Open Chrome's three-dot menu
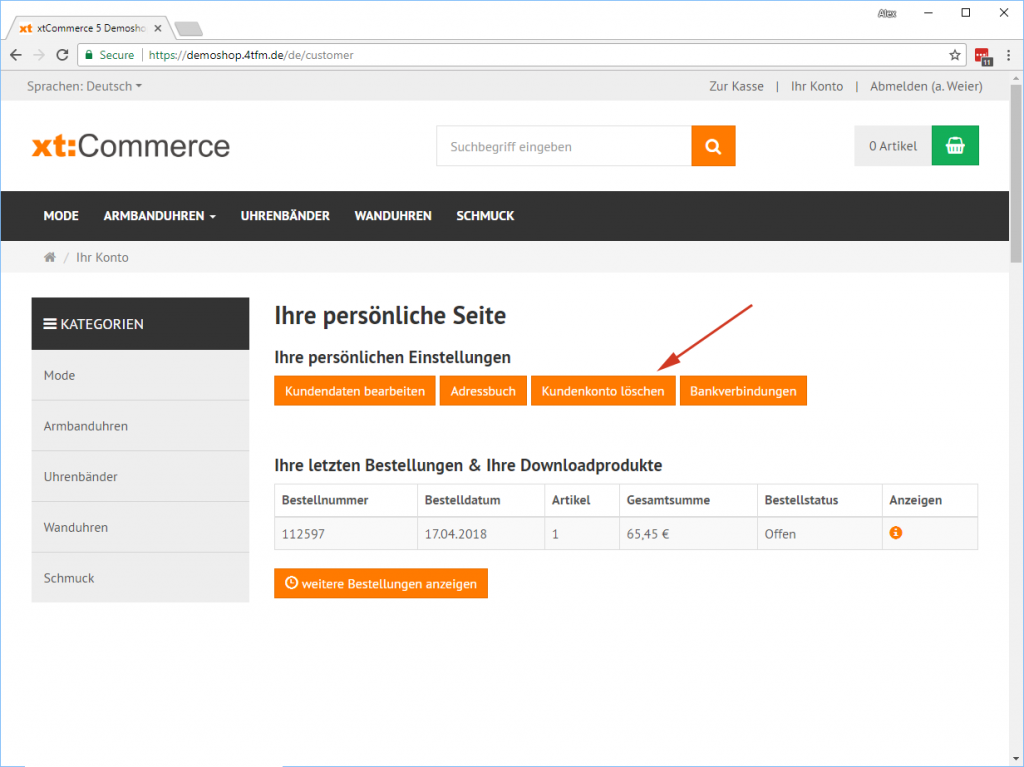This screenshot has width=1024, height=767. [x=1007, y=55]
